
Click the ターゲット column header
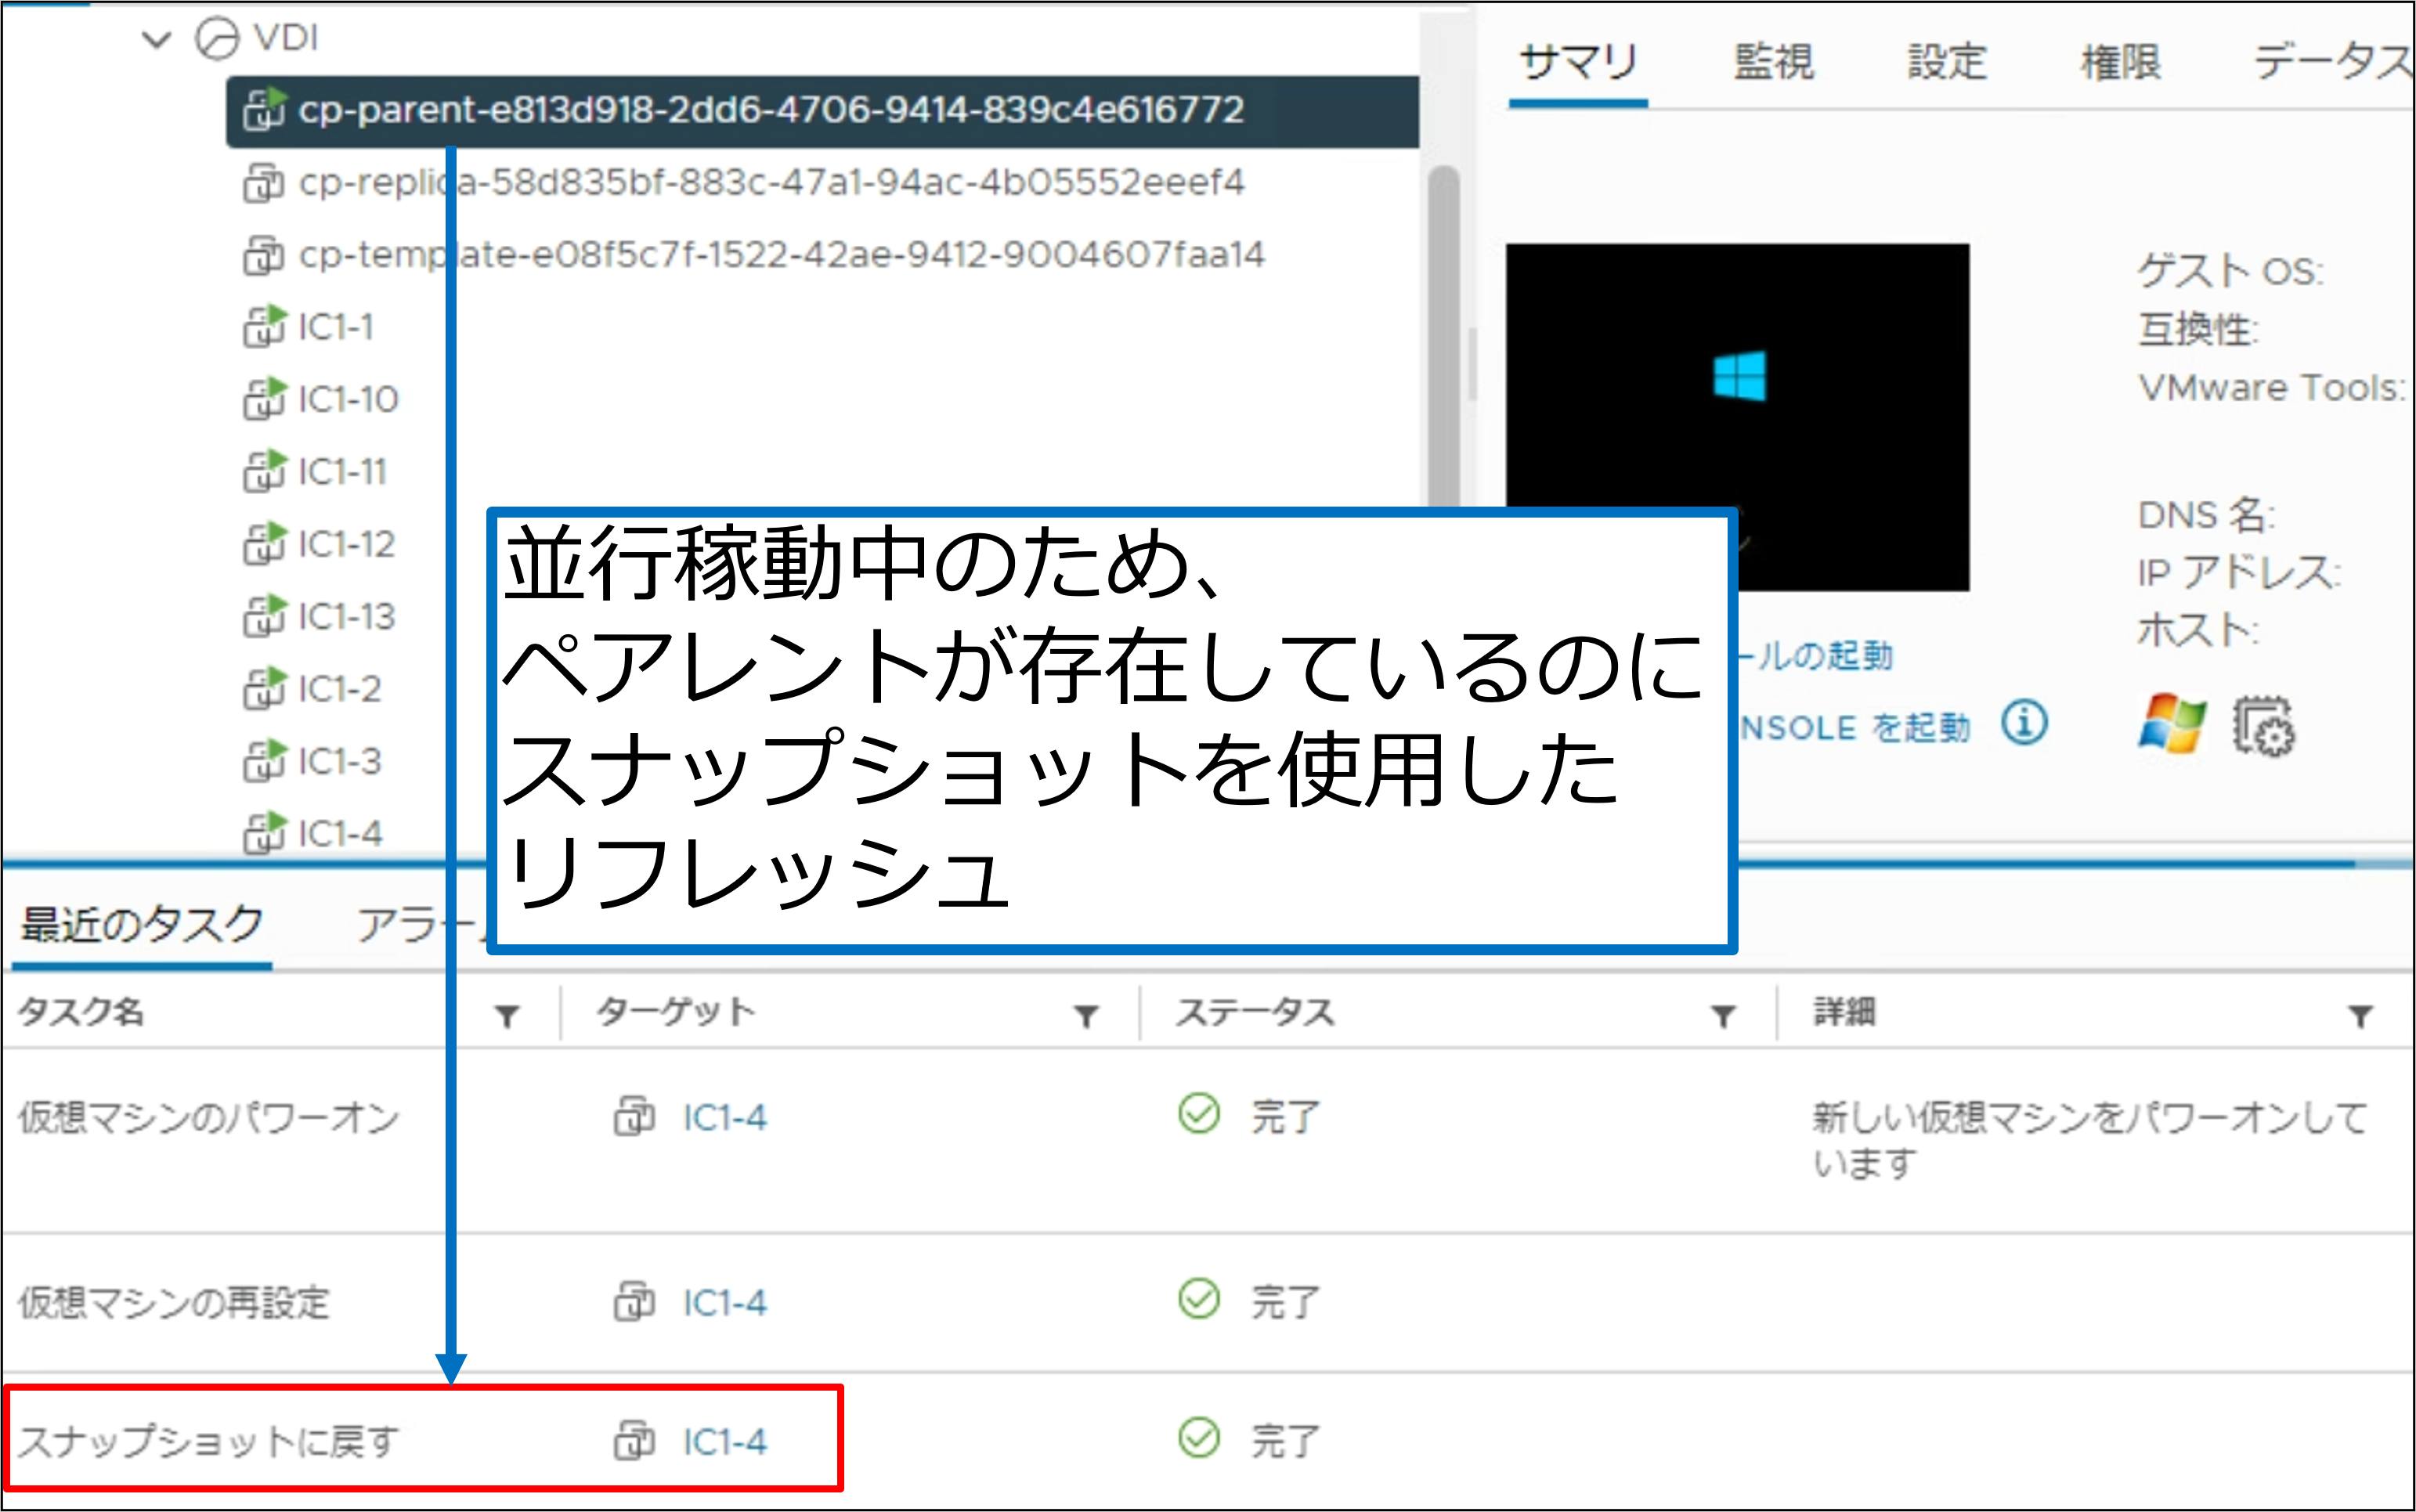(x=676, y=1012)
